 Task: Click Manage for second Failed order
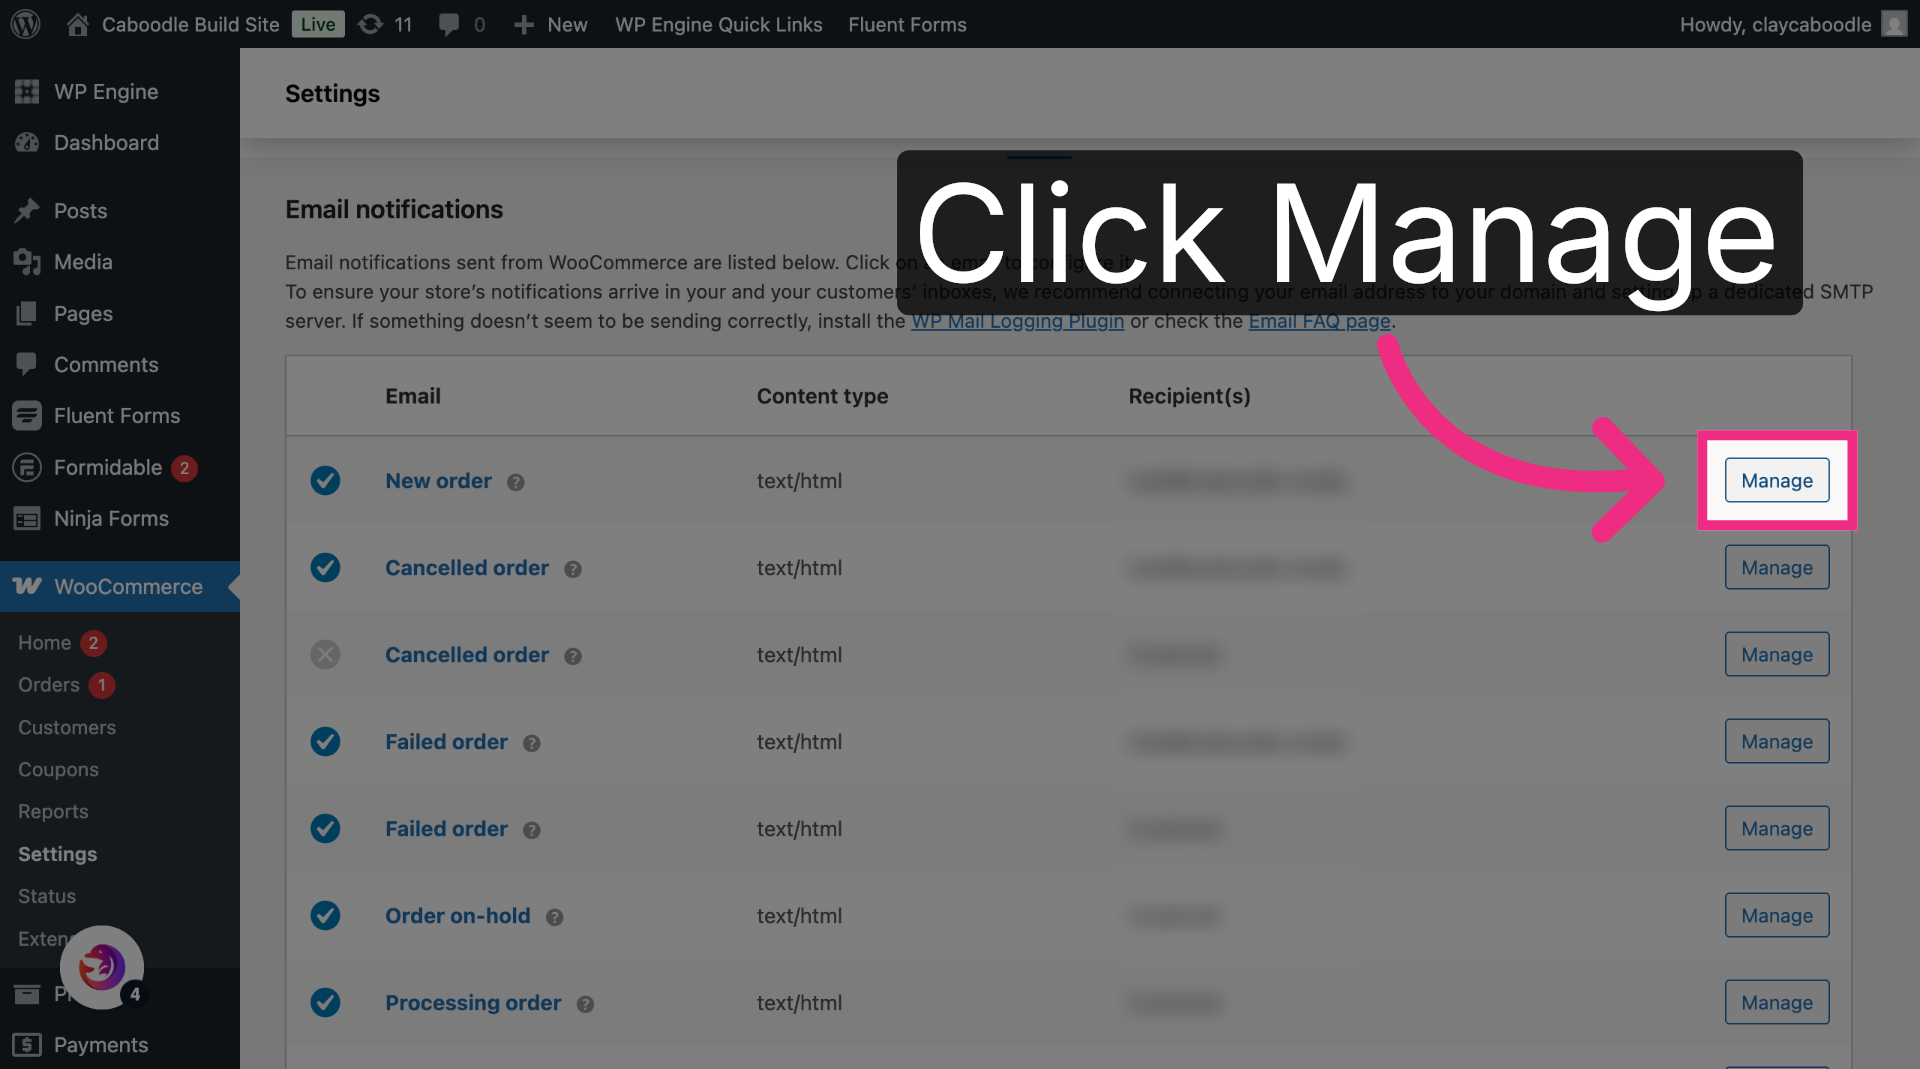tap(1777, 829)
